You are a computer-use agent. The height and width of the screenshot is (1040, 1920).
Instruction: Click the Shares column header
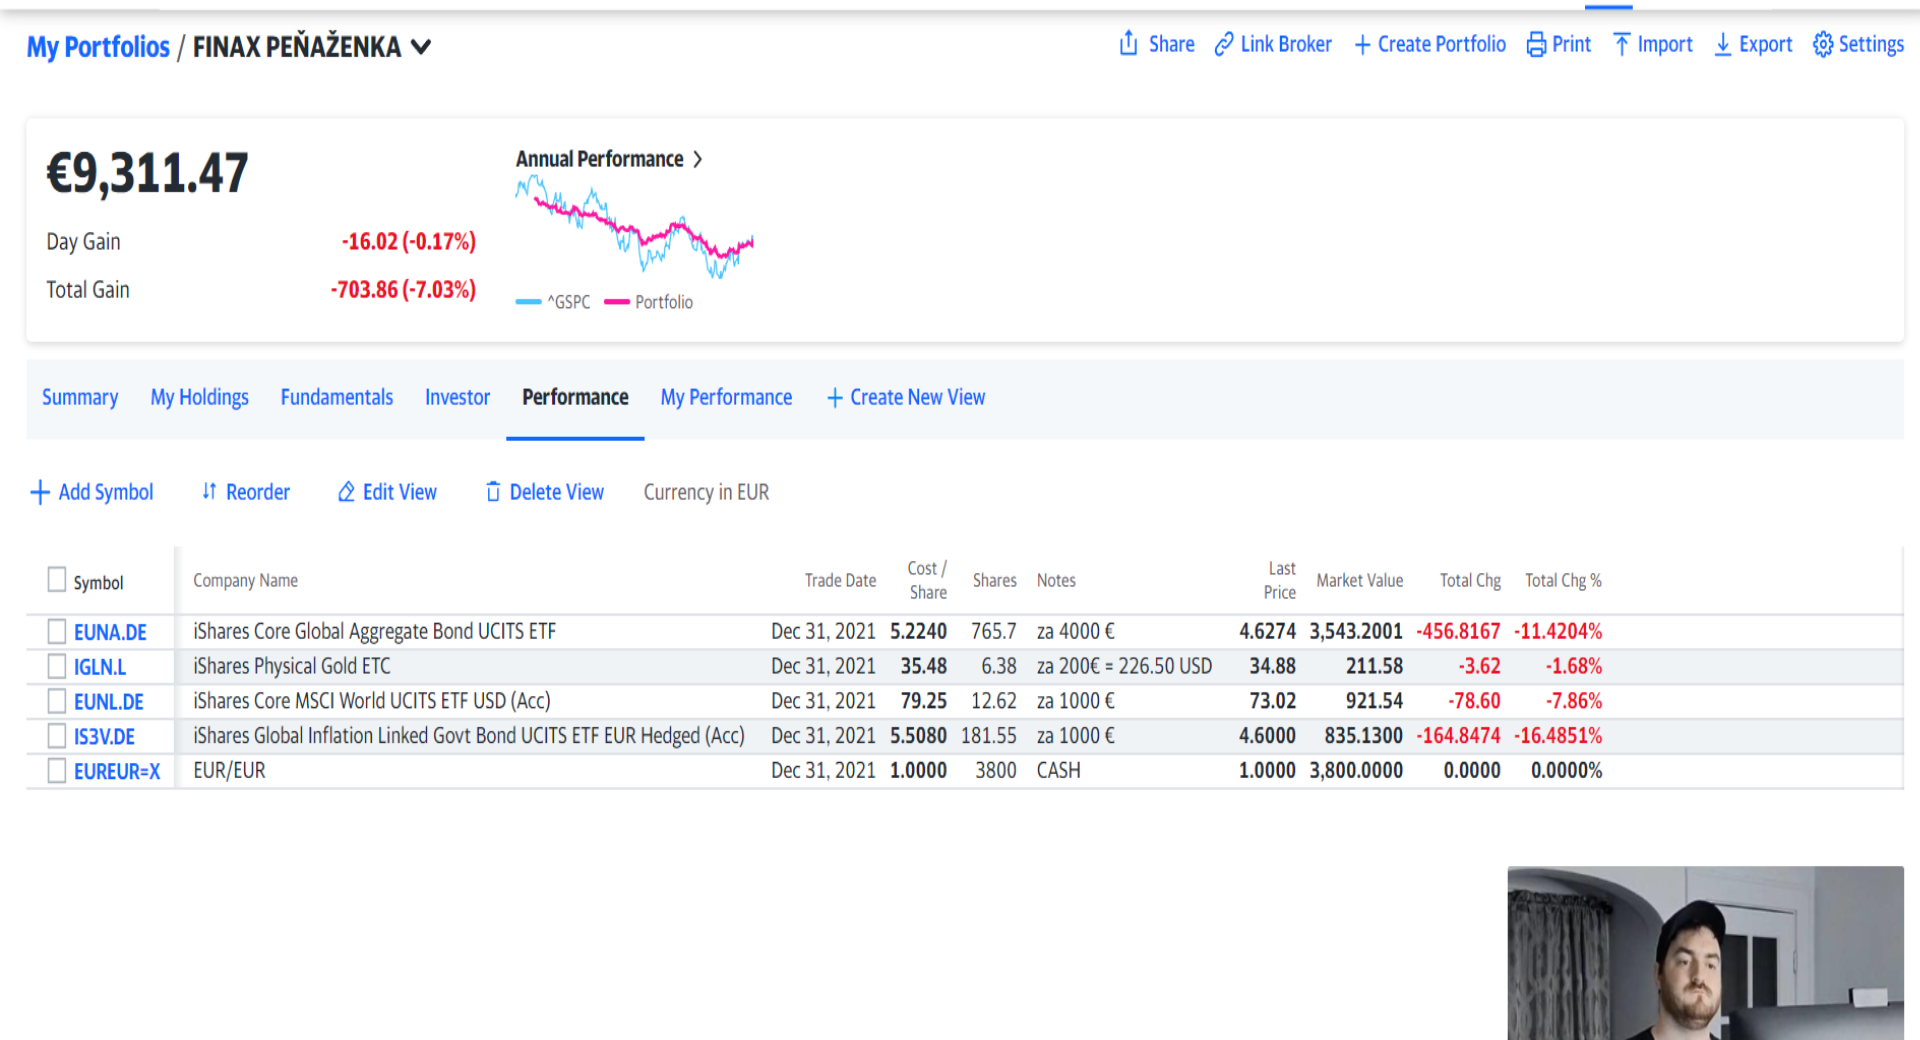pos(994,581)
